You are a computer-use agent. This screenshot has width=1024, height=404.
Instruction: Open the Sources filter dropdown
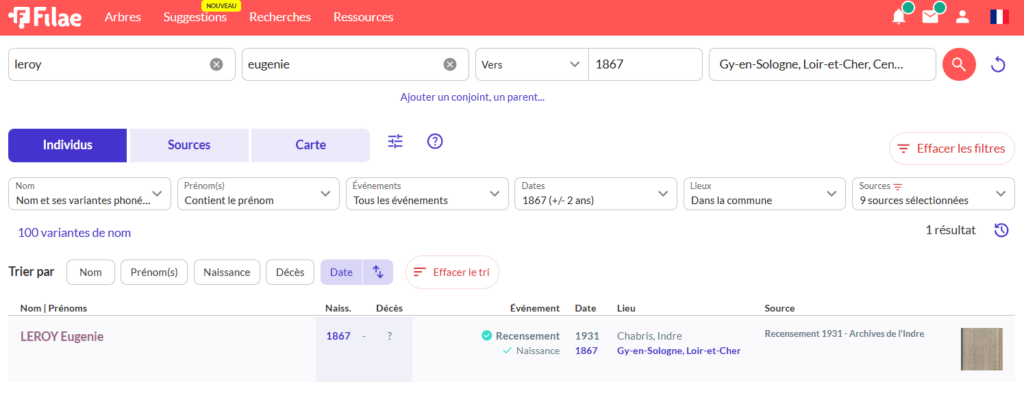932,193
